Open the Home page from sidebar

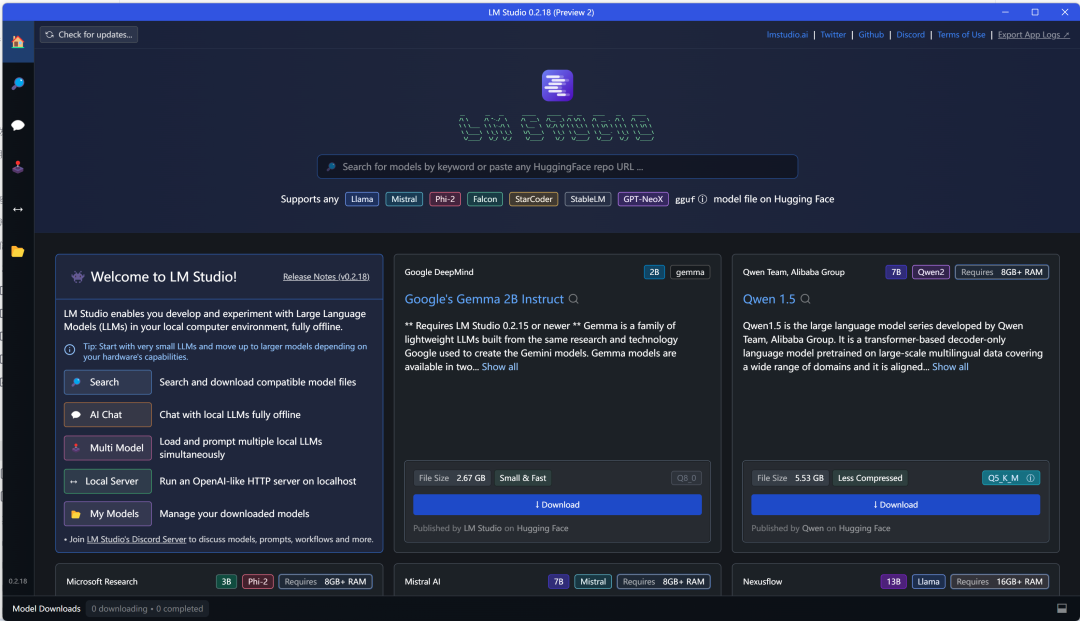pos(18,42)
